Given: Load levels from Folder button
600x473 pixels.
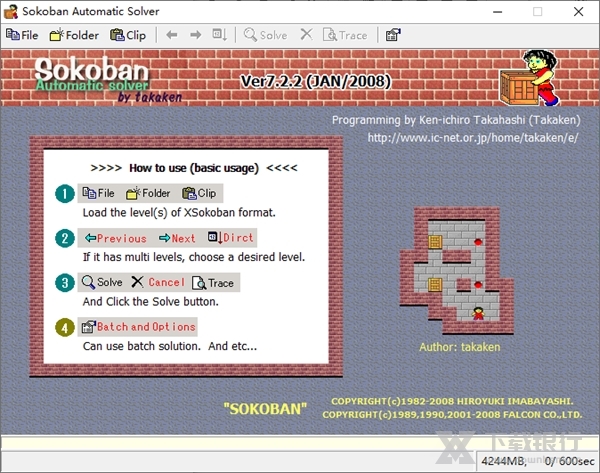Looking at the screenshot, I should point(74,35).
